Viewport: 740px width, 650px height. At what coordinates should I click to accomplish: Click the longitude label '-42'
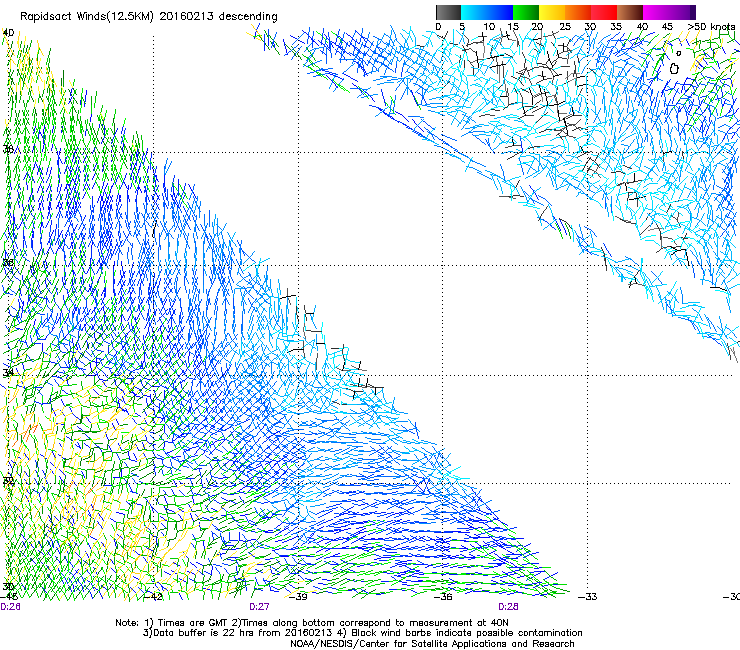click(153, 597)
